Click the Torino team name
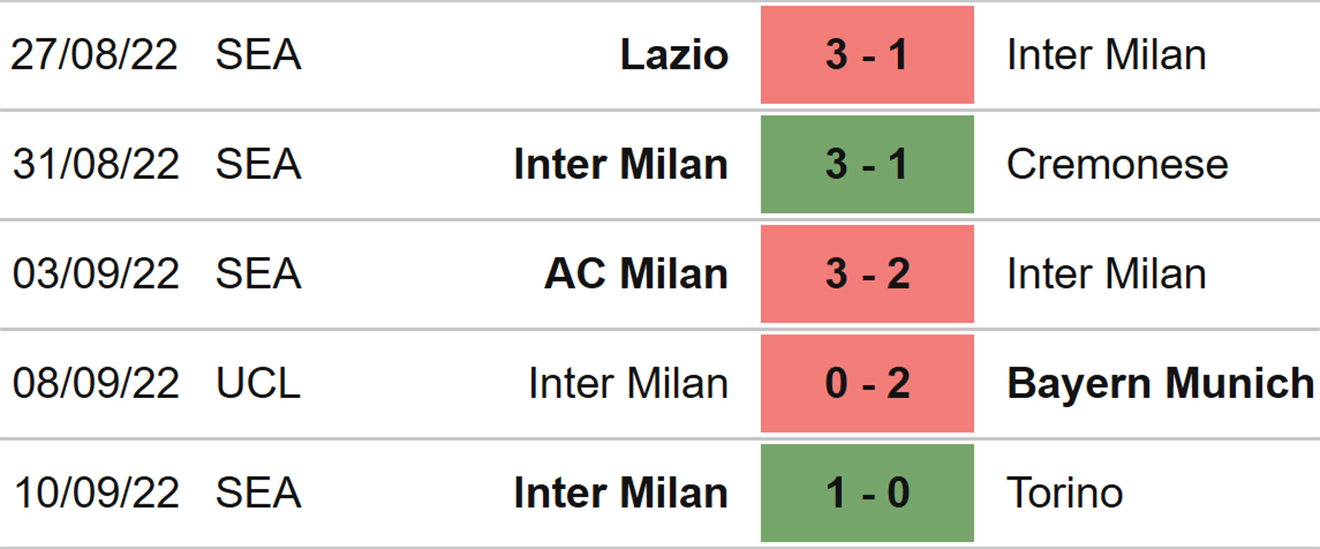Viewport: 1320px width, 549px height. (x=1065, y=494)
